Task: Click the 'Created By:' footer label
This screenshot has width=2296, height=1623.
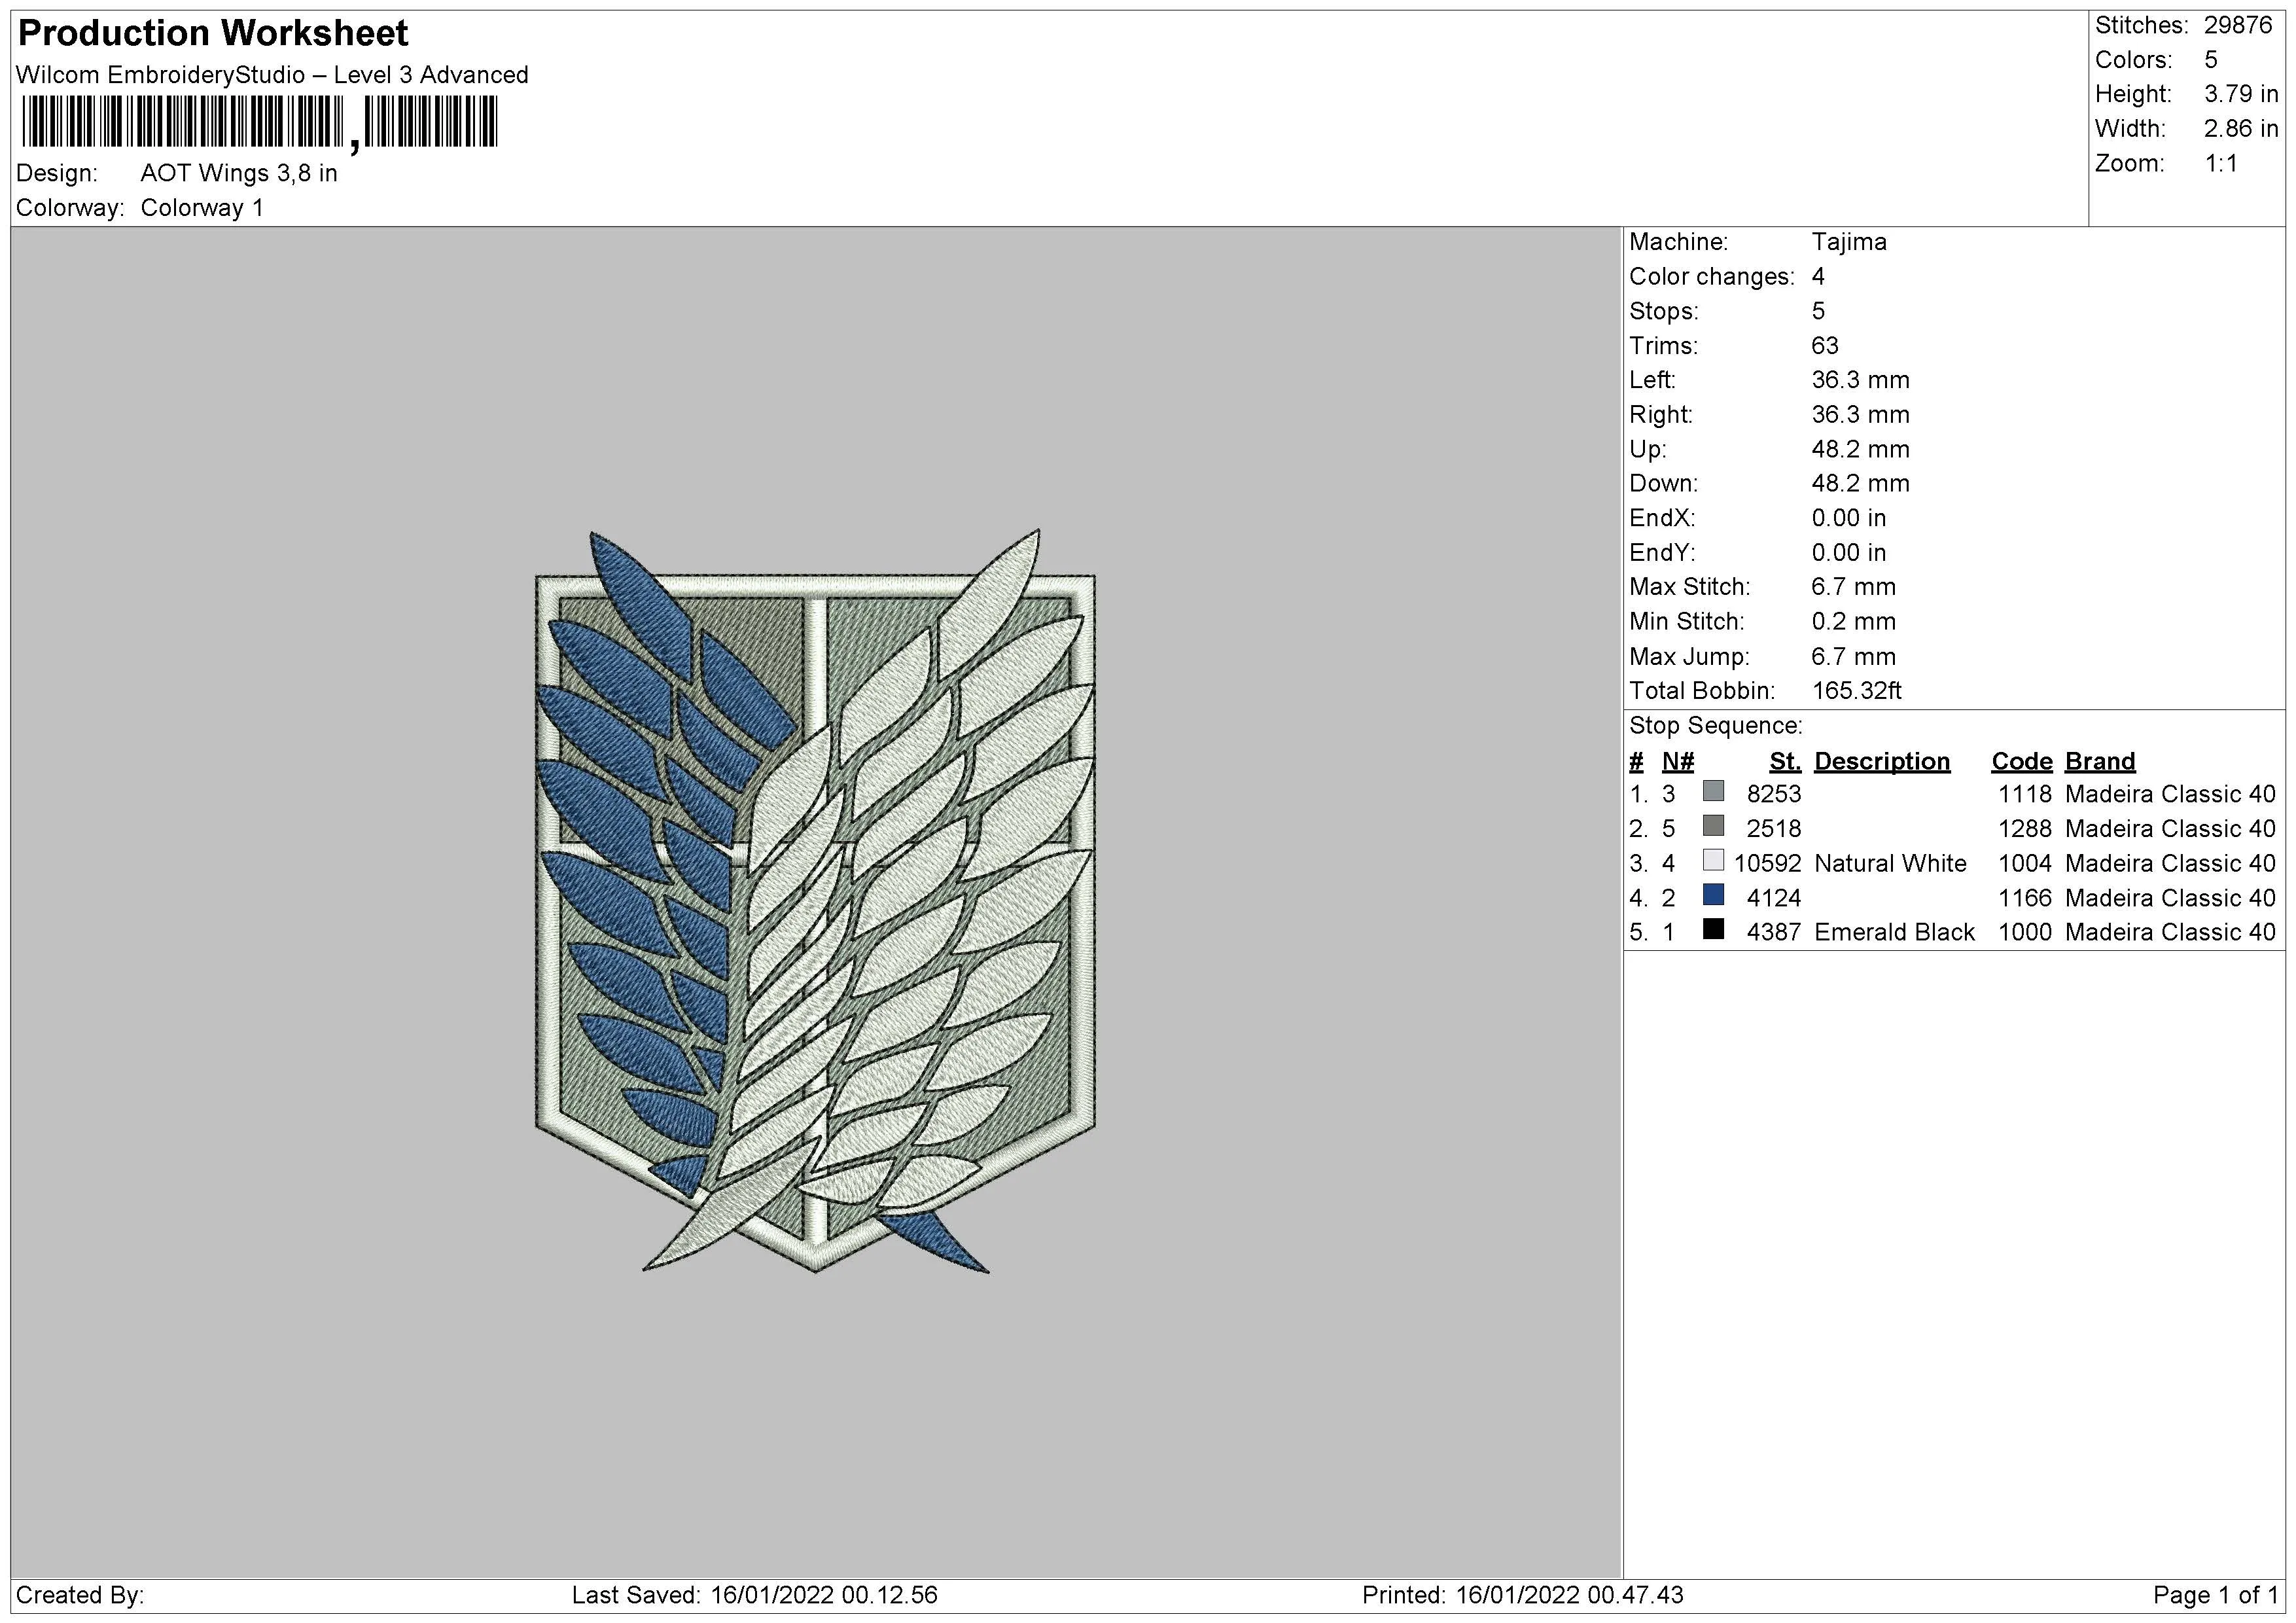Action: pos(80,1595)
